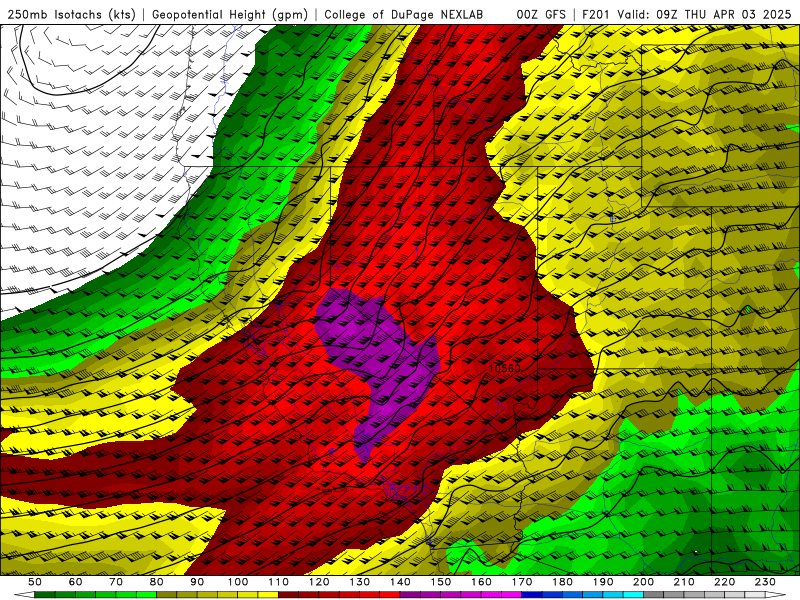This screenshot has width=800, height=600.
Task: Click the colorbar value 210
Action: pos(684,582)
